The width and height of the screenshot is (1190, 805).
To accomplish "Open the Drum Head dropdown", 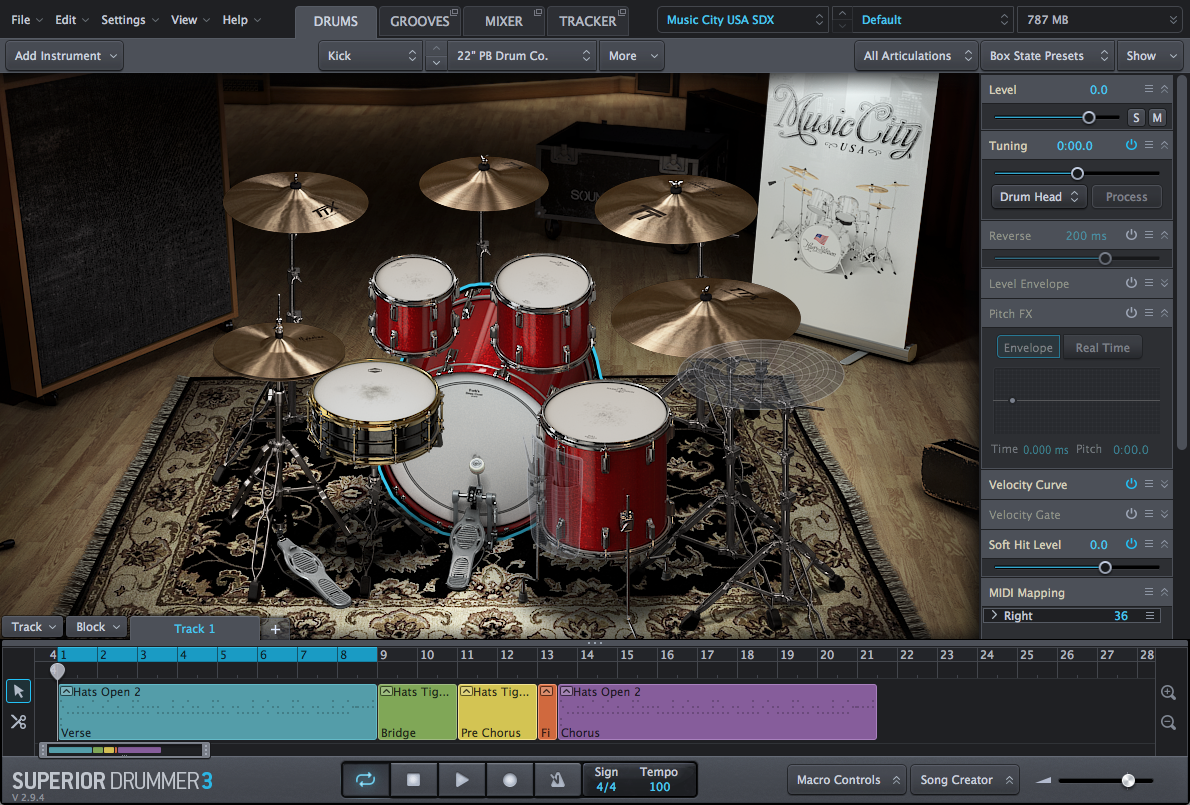I will click(1039, 197).
